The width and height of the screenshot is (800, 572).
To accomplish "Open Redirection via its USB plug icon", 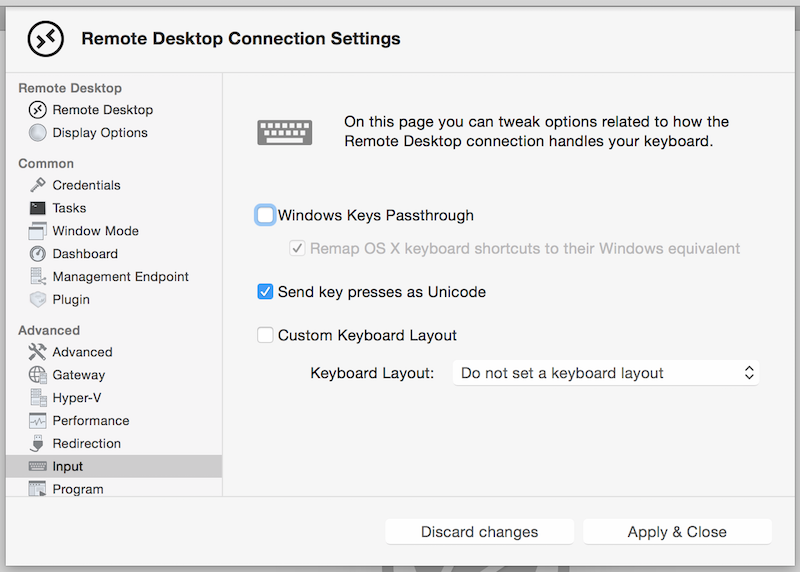I will pos(37,443).
